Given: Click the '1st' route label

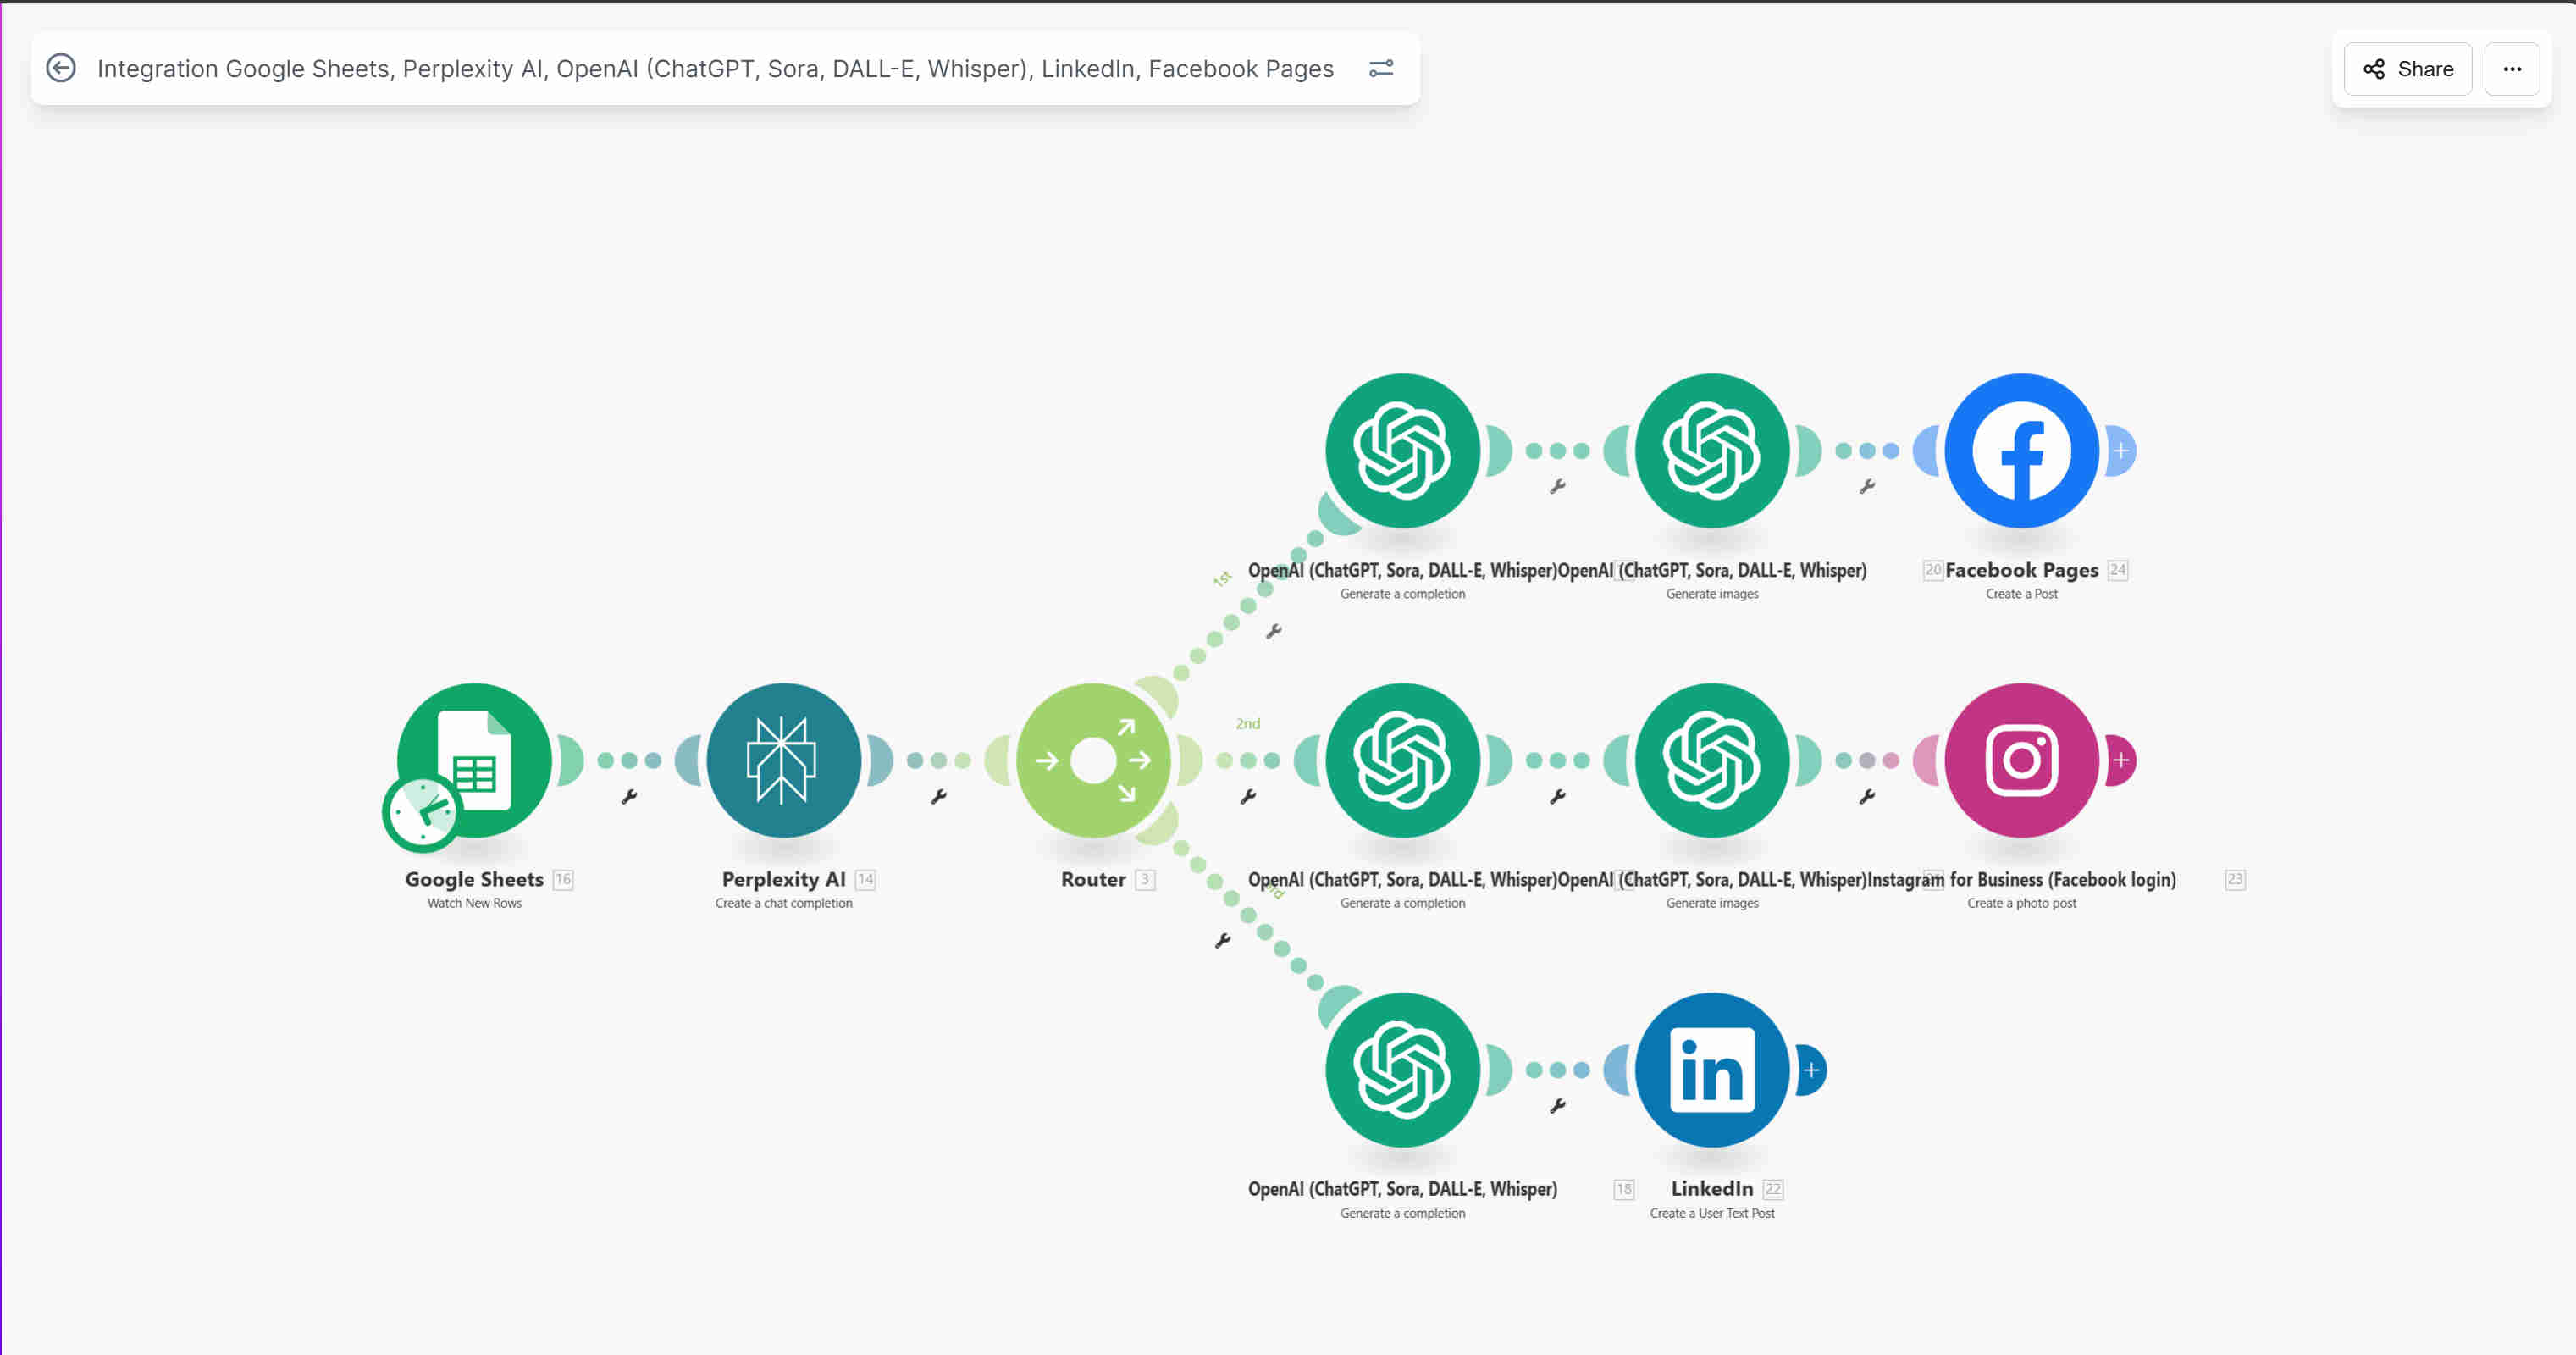Looking at the screenshot, I should point(1222,578).
